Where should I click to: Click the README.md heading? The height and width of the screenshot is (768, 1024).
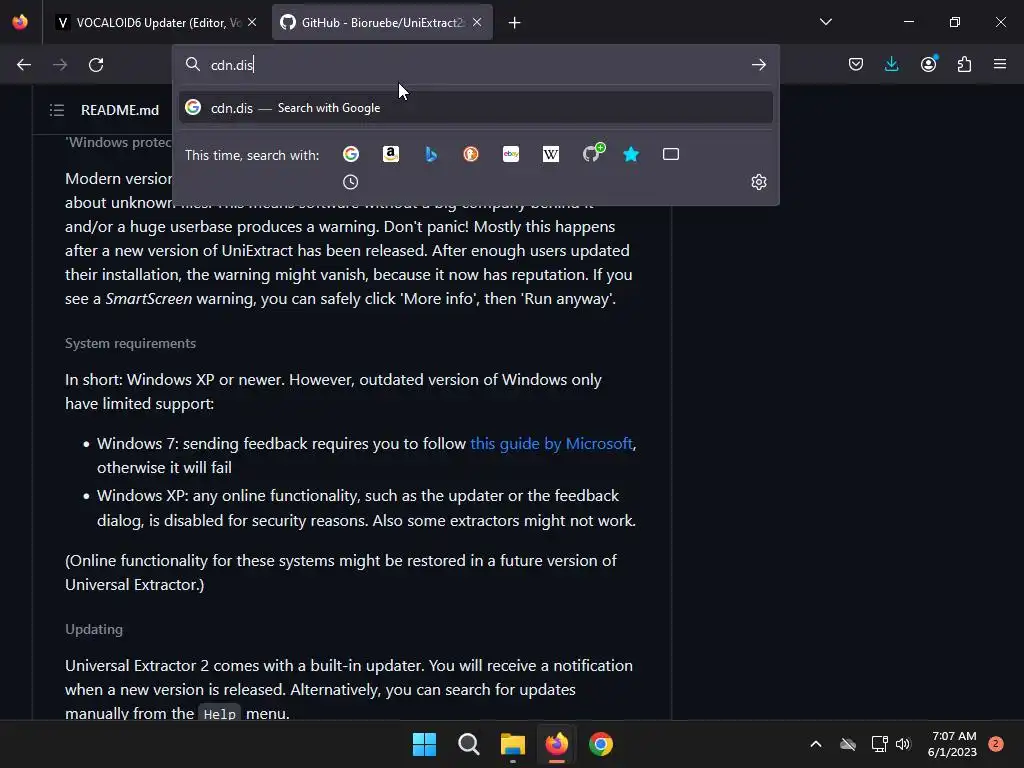click(120, 110)
